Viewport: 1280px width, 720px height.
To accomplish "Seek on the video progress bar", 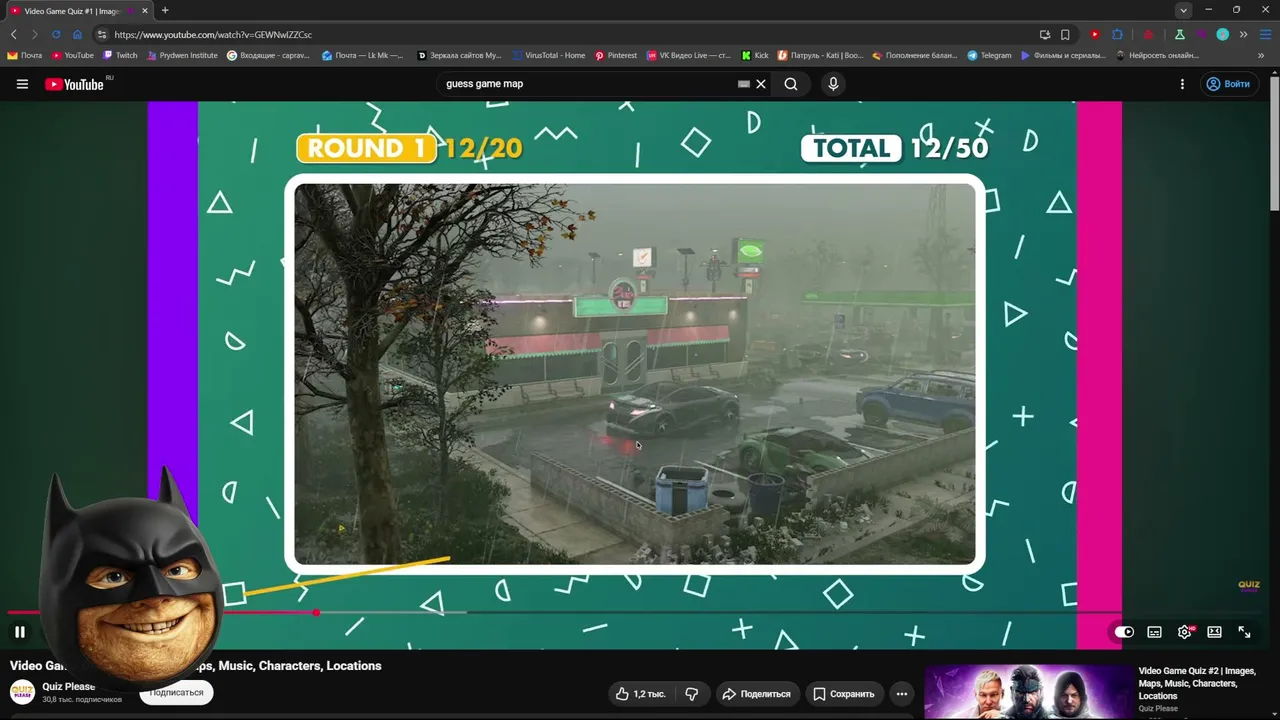I will 640,612.
